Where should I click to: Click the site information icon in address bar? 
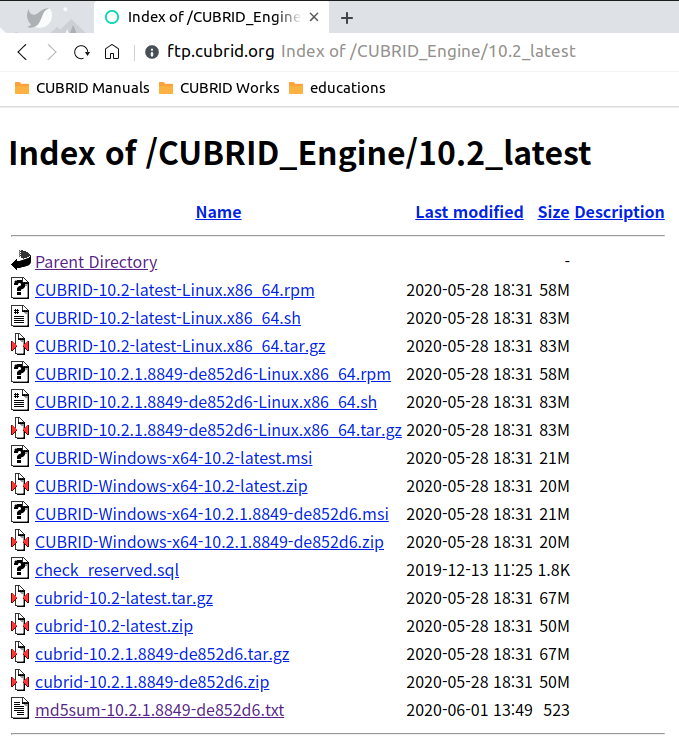coord(152,52)
